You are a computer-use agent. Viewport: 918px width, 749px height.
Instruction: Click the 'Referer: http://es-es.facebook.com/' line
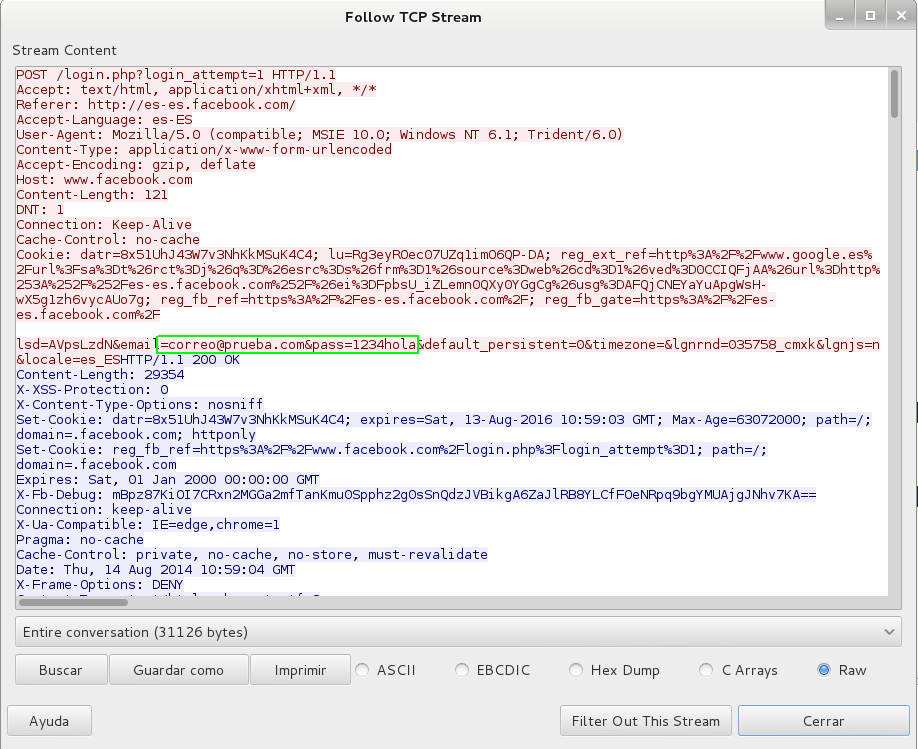point(156,104)
